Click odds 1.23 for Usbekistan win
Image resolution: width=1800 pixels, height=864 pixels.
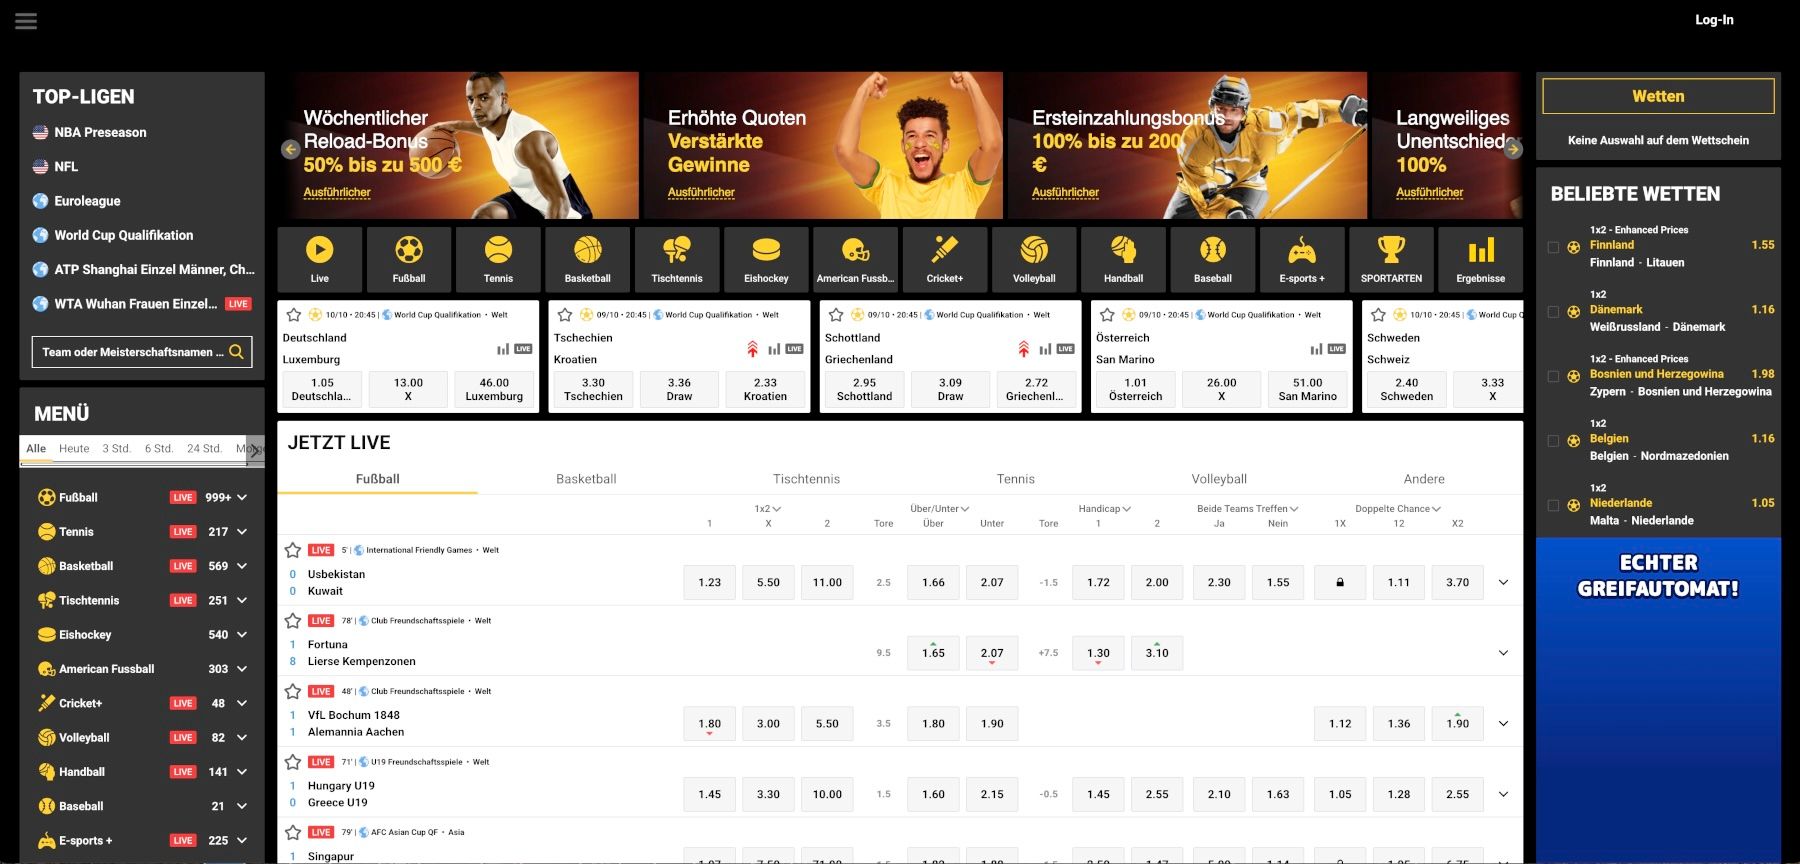coord(709,582)
